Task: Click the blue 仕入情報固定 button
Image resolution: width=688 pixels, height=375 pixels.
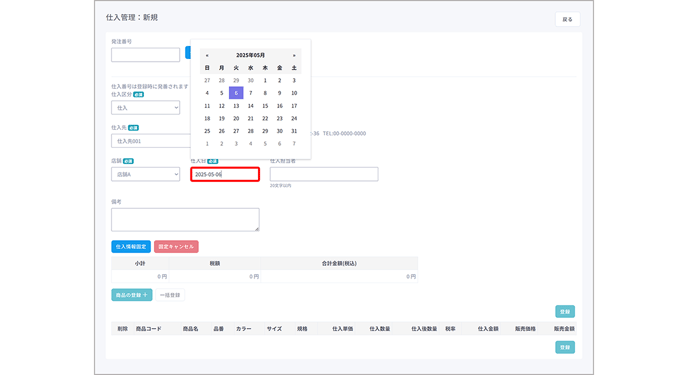Action: coord(131,246)
